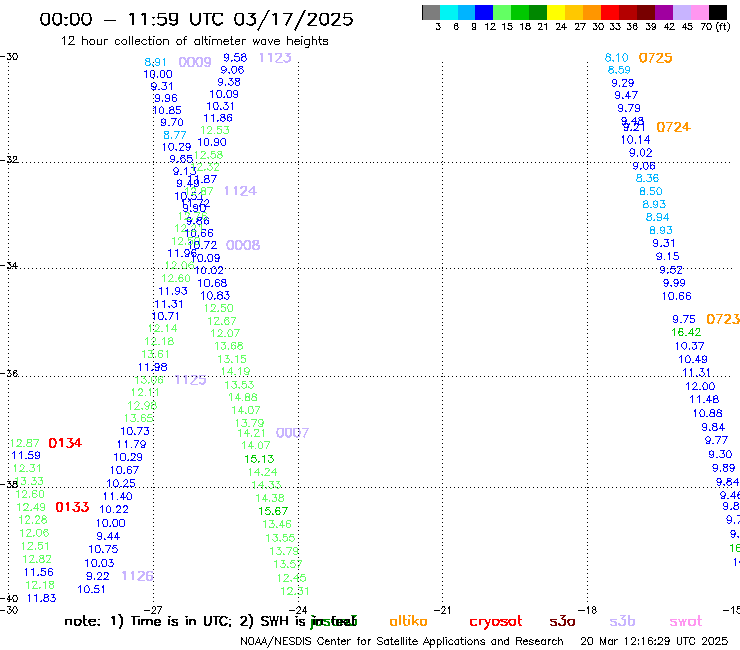Select s3b track label 1124
Image resolution: width=740 pixels, height=650 pixels.
tap(240, 191)
